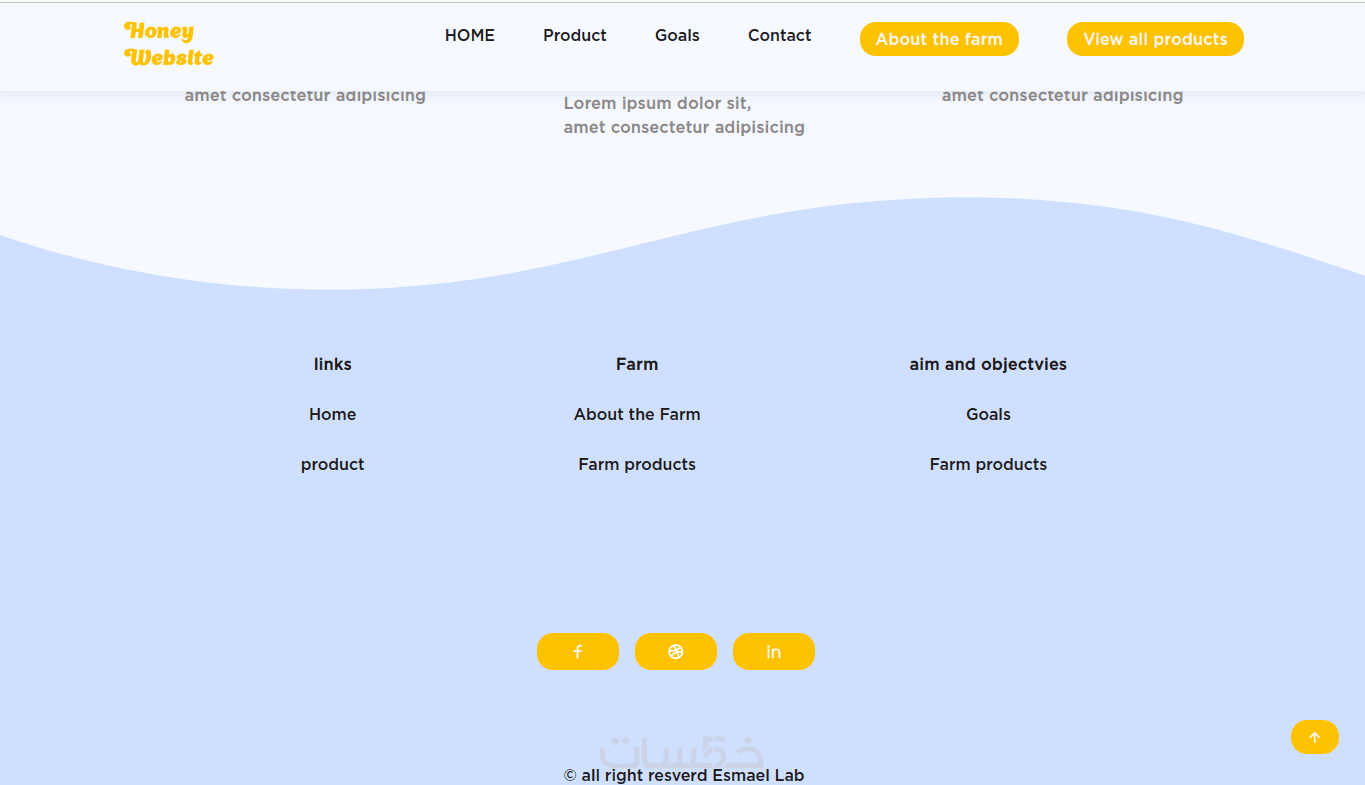Click Farm products under the Farm column
1365x785 pixels.
637,464
